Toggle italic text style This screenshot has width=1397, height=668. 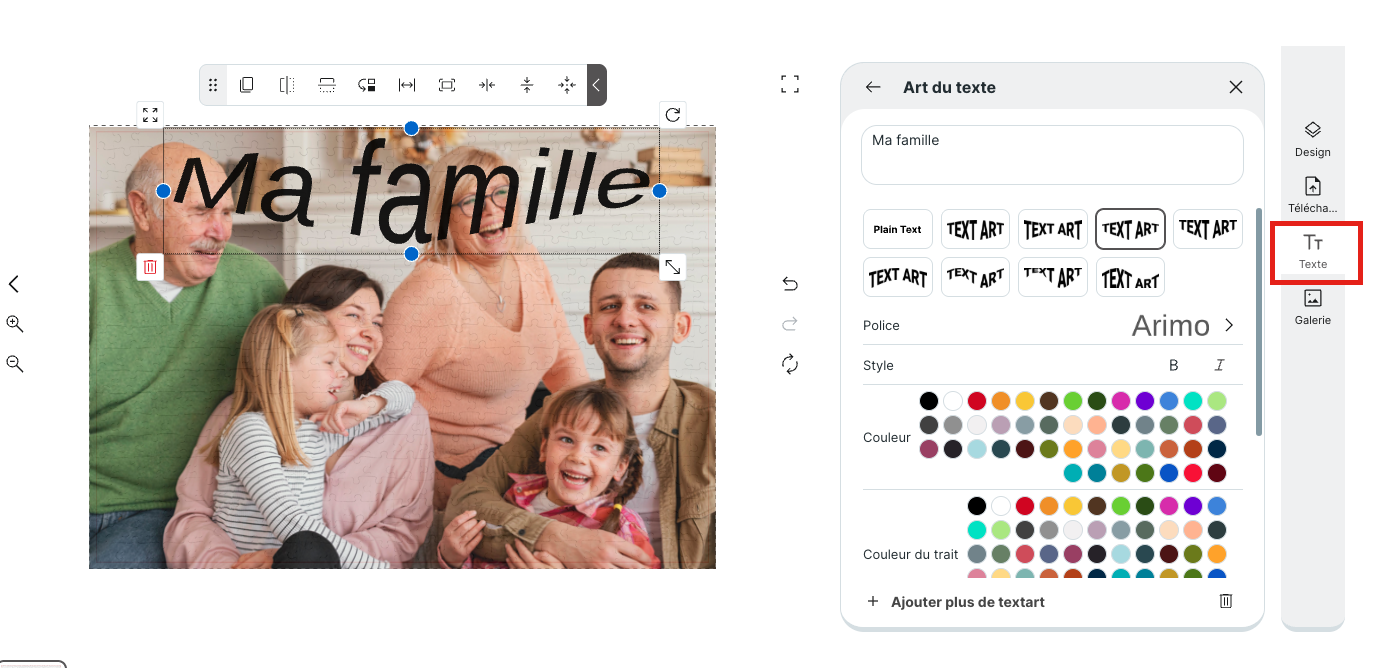[1219, 365]
